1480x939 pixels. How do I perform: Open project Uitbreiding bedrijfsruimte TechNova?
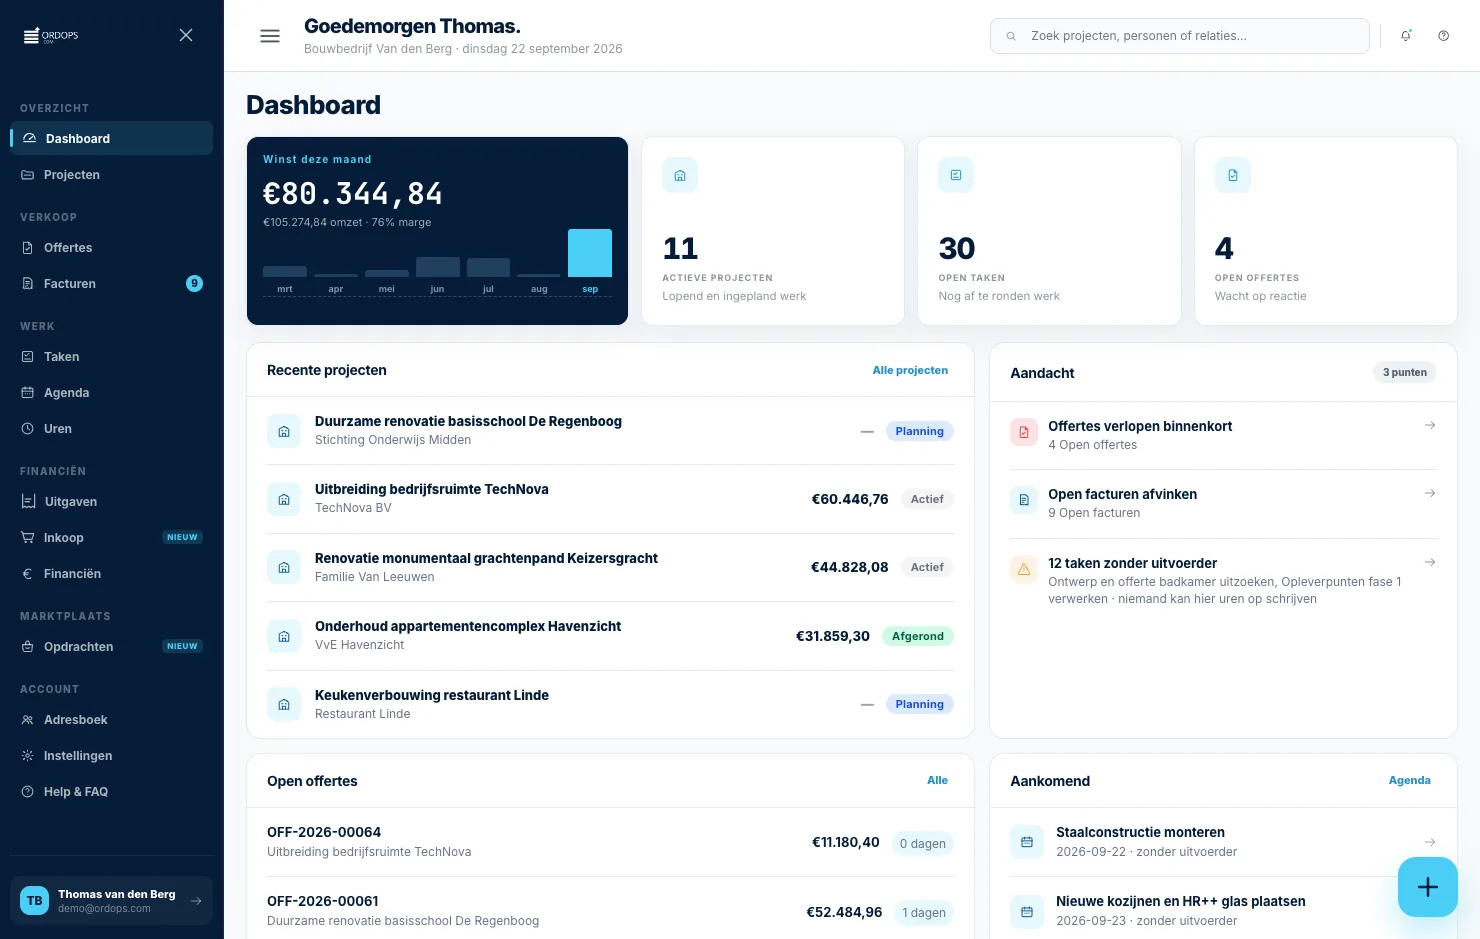pos(610,499)
